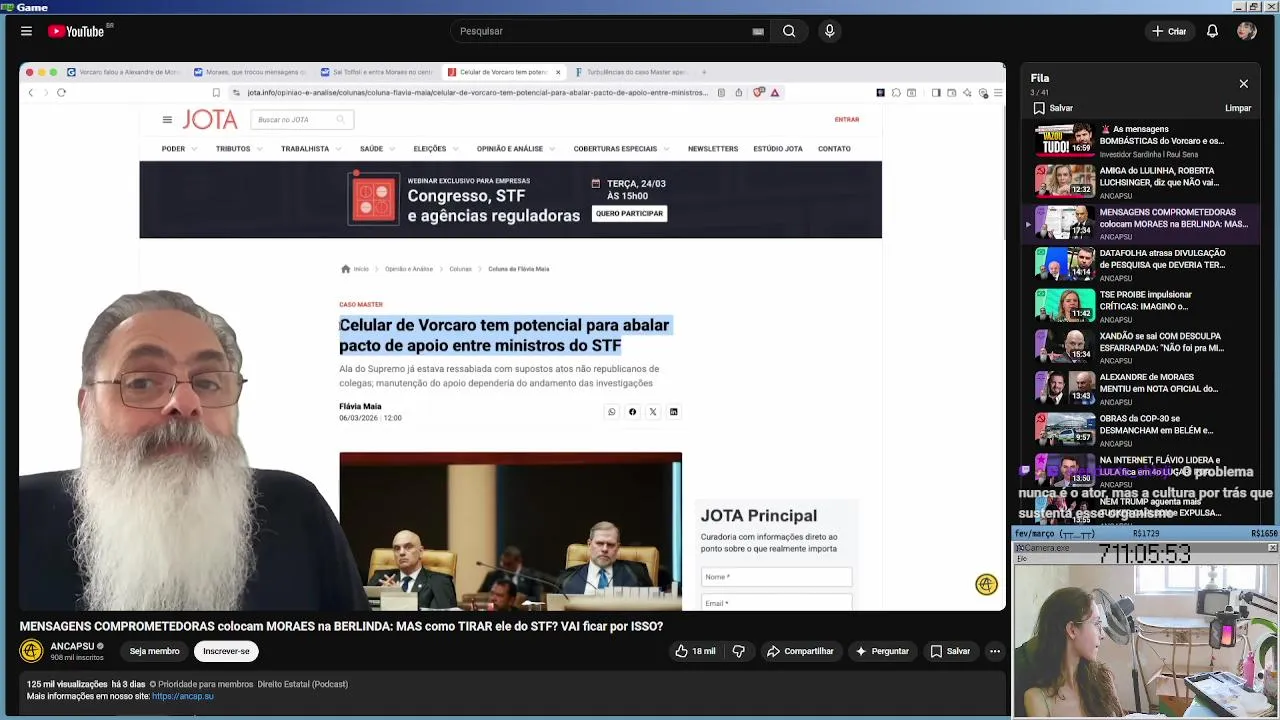The width and height of the screenshot is (1280, 720).
Task: Open queue video OBRAS da COP-30 se DESMANCHAM
Action: point(1141,429)
